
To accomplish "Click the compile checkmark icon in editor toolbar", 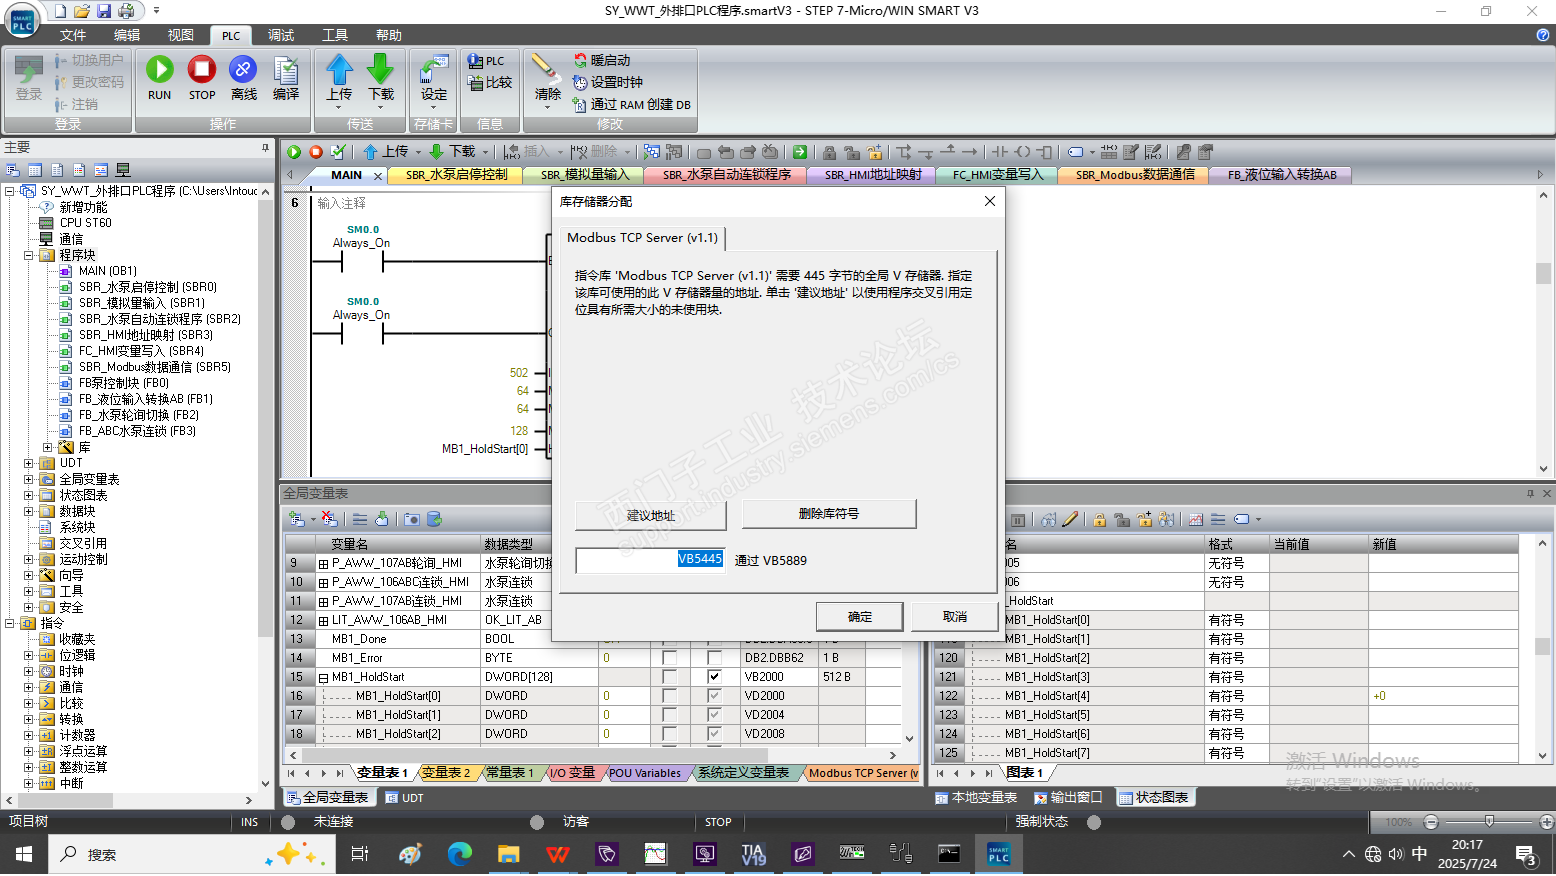I will pyautogui.click(x=338, y=152).
